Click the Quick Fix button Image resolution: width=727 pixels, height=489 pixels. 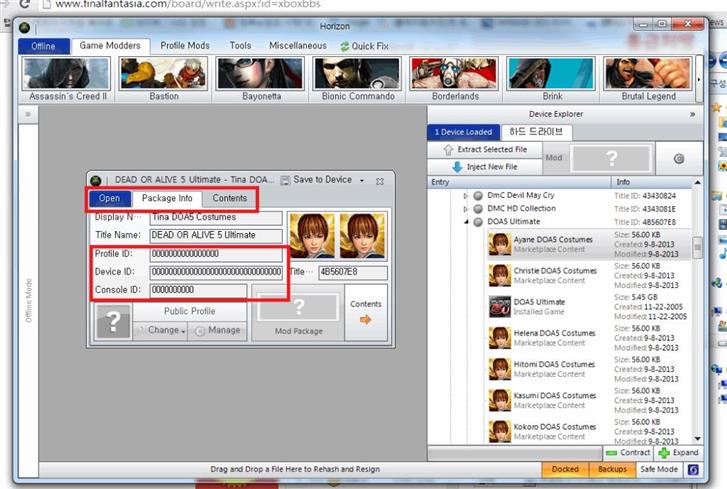pyautogui.click(x=364, y=46)
